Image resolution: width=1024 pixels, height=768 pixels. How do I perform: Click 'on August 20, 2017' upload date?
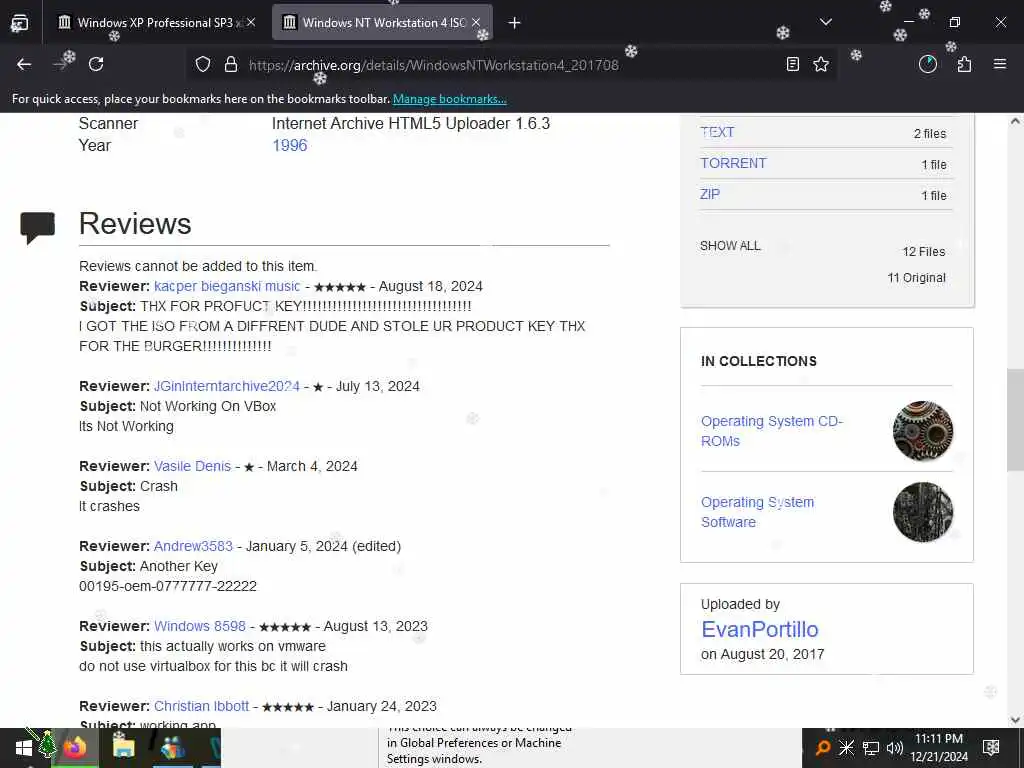coord(762,654)
